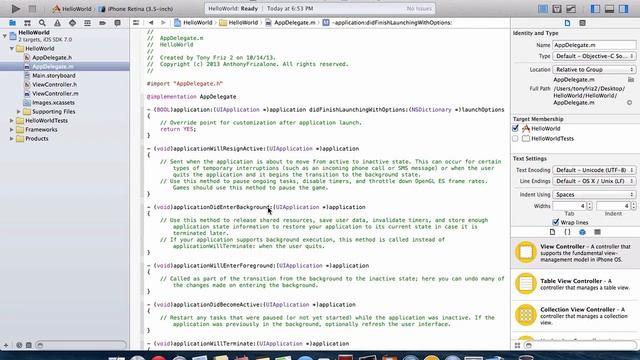Expand the Frameworks group
This screenshot has height=360, width=640.
[x=12, y=129]
